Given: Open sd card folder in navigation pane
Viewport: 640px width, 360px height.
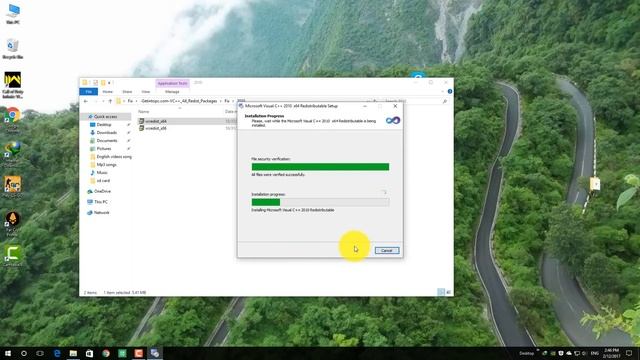Looking at the screenshot, I should point(103,180).
